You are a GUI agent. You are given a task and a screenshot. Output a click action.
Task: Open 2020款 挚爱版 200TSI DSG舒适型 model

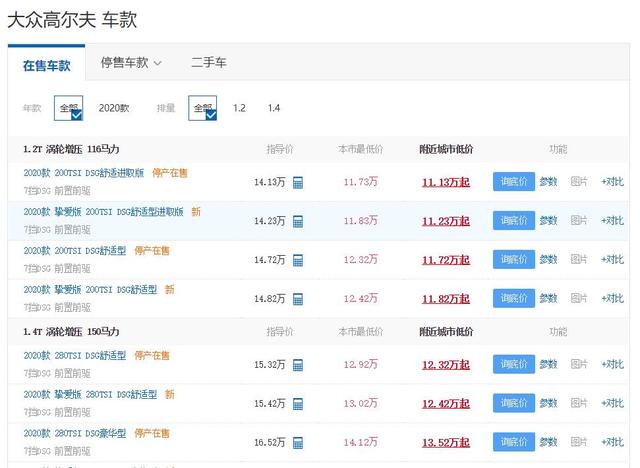(90, 290)
